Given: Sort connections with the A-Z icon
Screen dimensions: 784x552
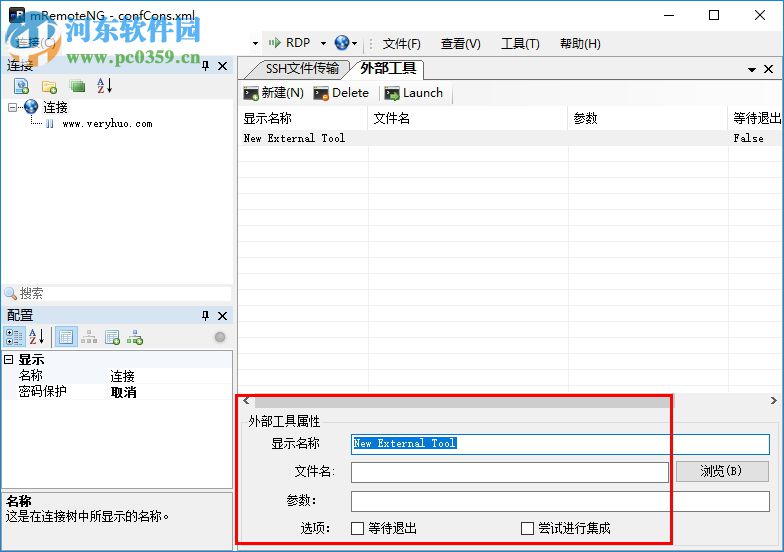Looking at the screenshot, I should click(x=104, y=86).
